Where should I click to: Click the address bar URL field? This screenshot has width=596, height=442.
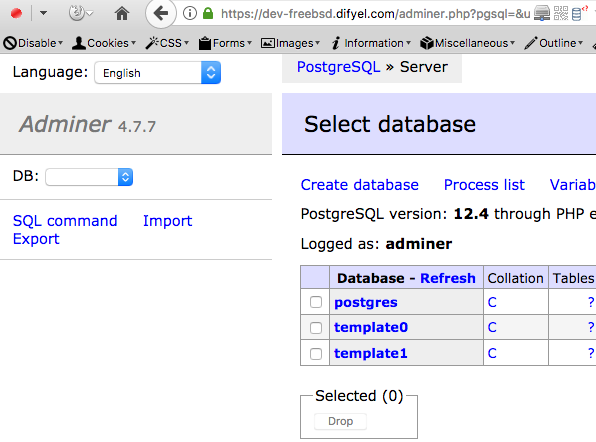pos(376,14)
